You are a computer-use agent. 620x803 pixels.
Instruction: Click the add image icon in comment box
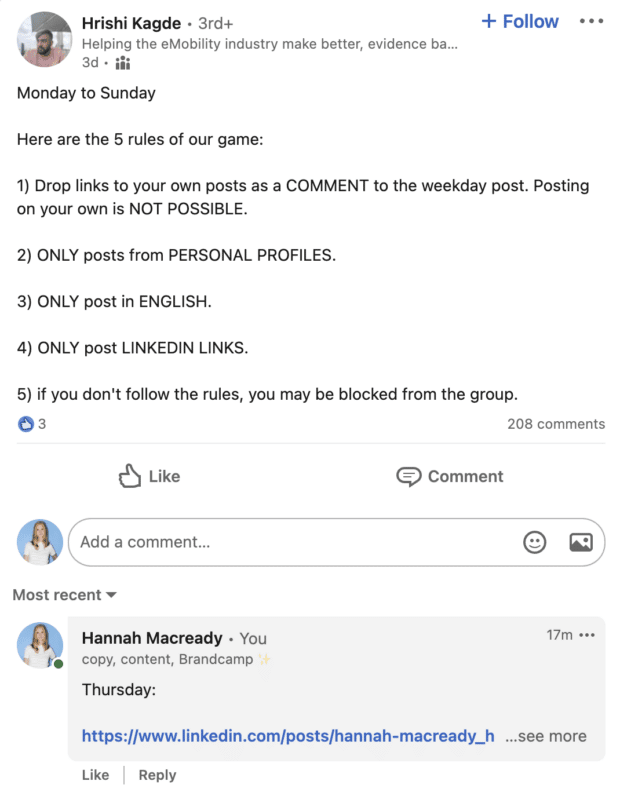pyautogui.click(x=581, y=542)
